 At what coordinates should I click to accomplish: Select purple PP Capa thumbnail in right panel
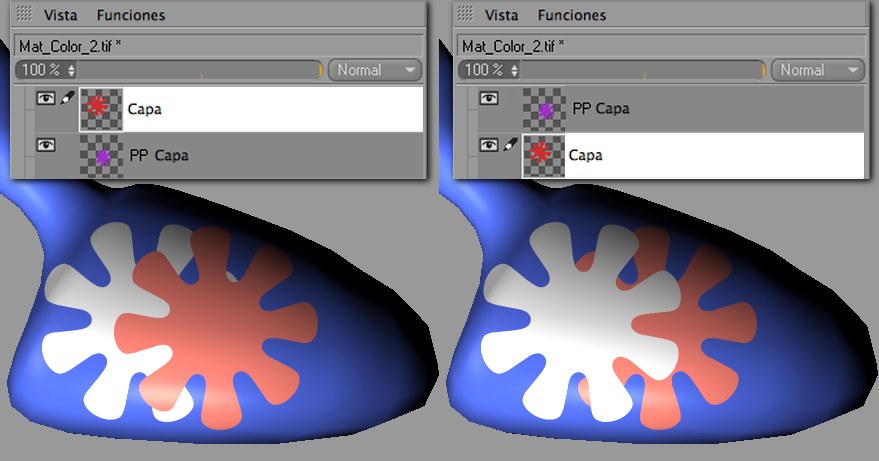[545, 108]
